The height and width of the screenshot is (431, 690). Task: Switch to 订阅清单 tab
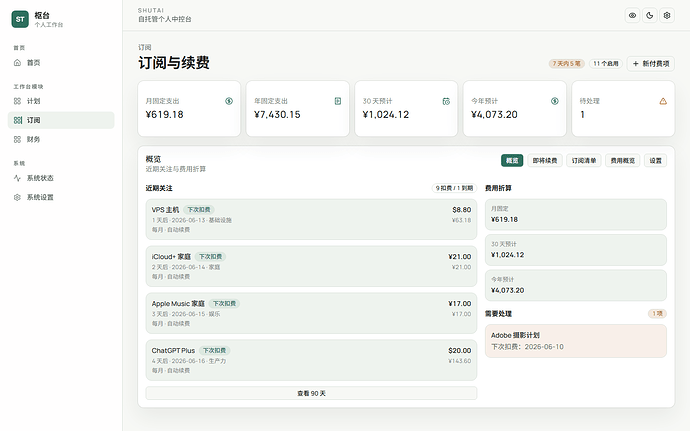(584, 161)
